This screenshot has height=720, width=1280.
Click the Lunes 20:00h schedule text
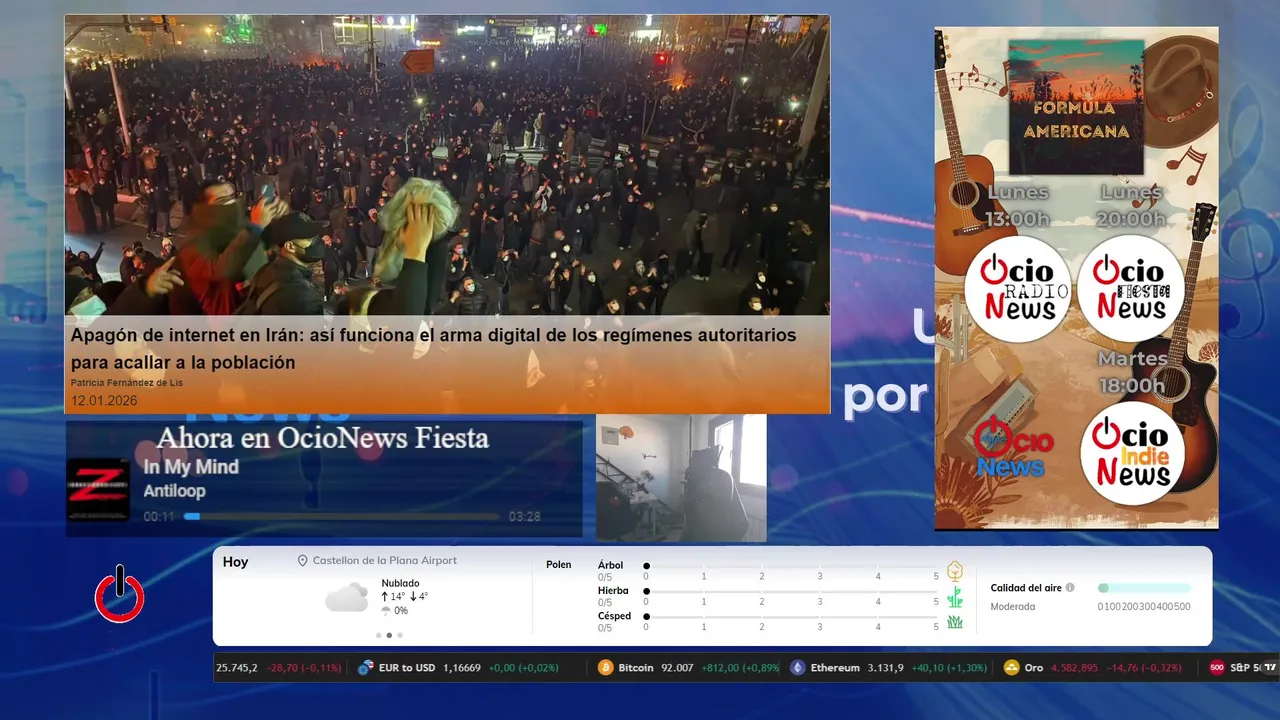pos(1133,205)
